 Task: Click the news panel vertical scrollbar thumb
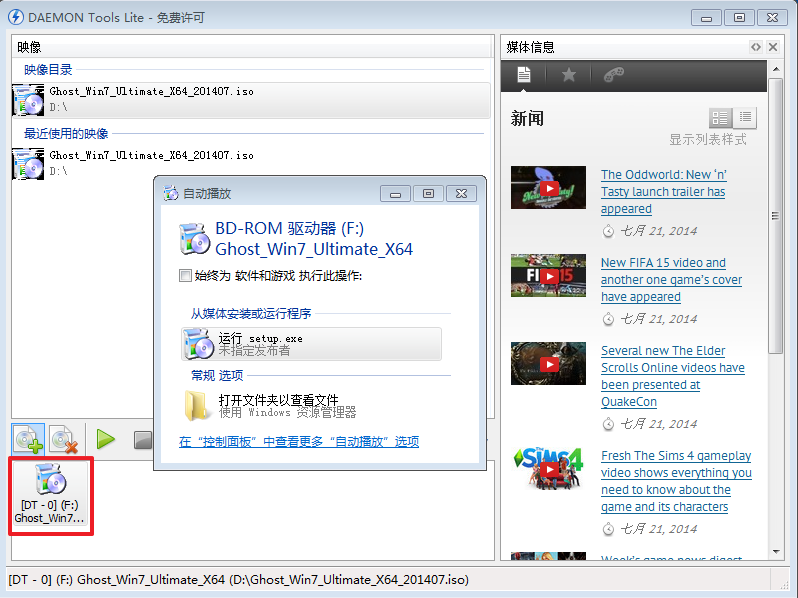pyautogui.click(x=776, y=216)
